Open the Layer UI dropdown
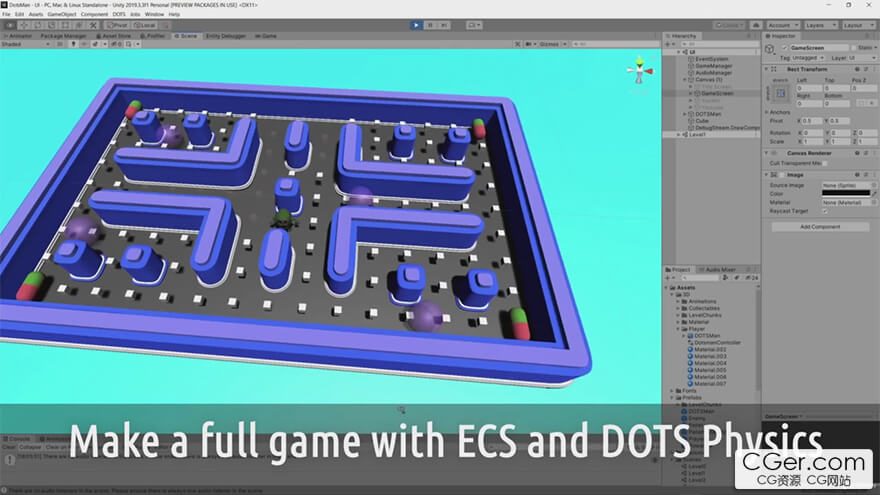Screen dimensions: 880x495 click(x=863, y=58)
